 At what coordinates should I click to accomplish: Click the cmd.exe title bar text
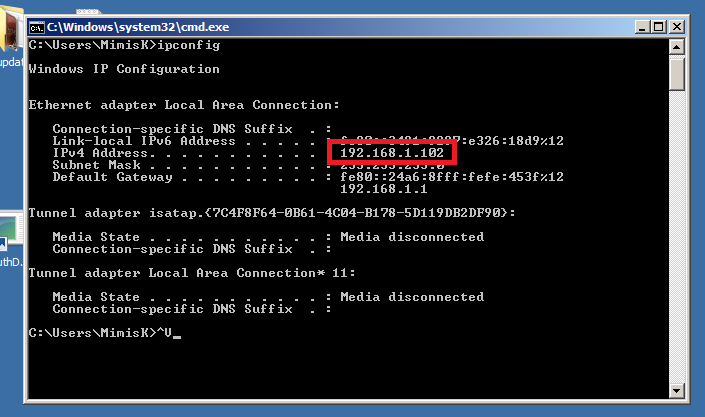click(138, 27)
